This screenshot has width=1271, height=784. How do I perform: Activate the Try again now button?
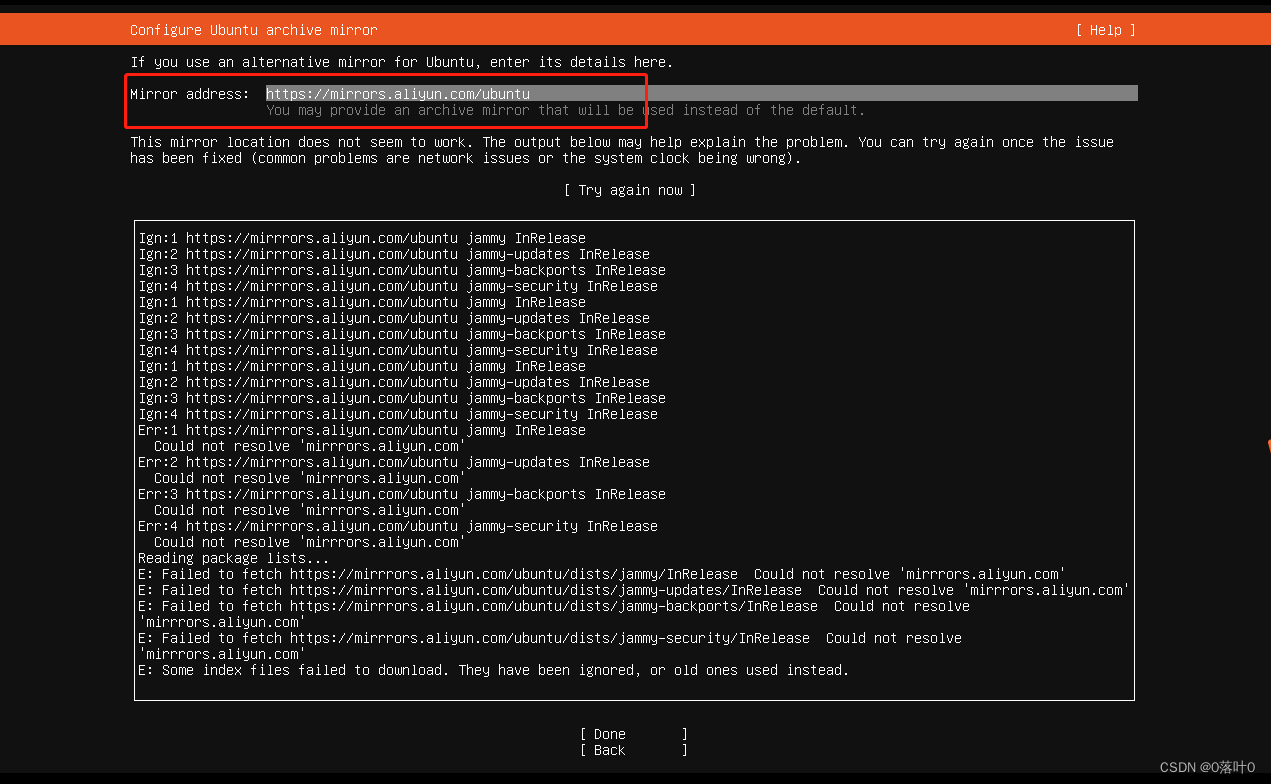click(x=629, y=190)
